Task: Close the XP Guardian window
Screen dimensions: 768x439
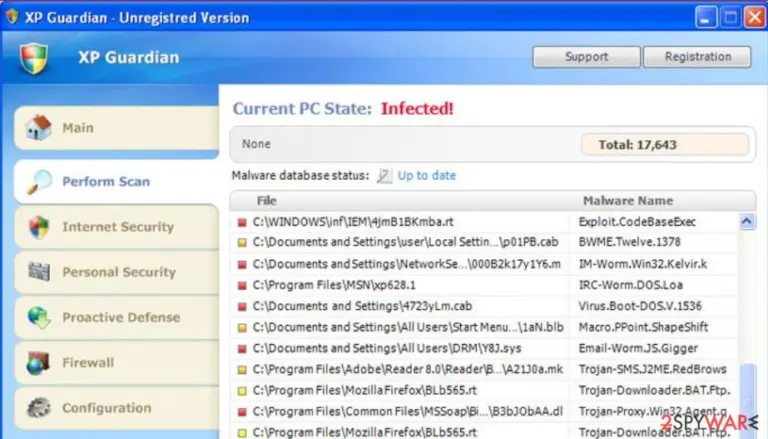Action: click(x=755, y=18)
